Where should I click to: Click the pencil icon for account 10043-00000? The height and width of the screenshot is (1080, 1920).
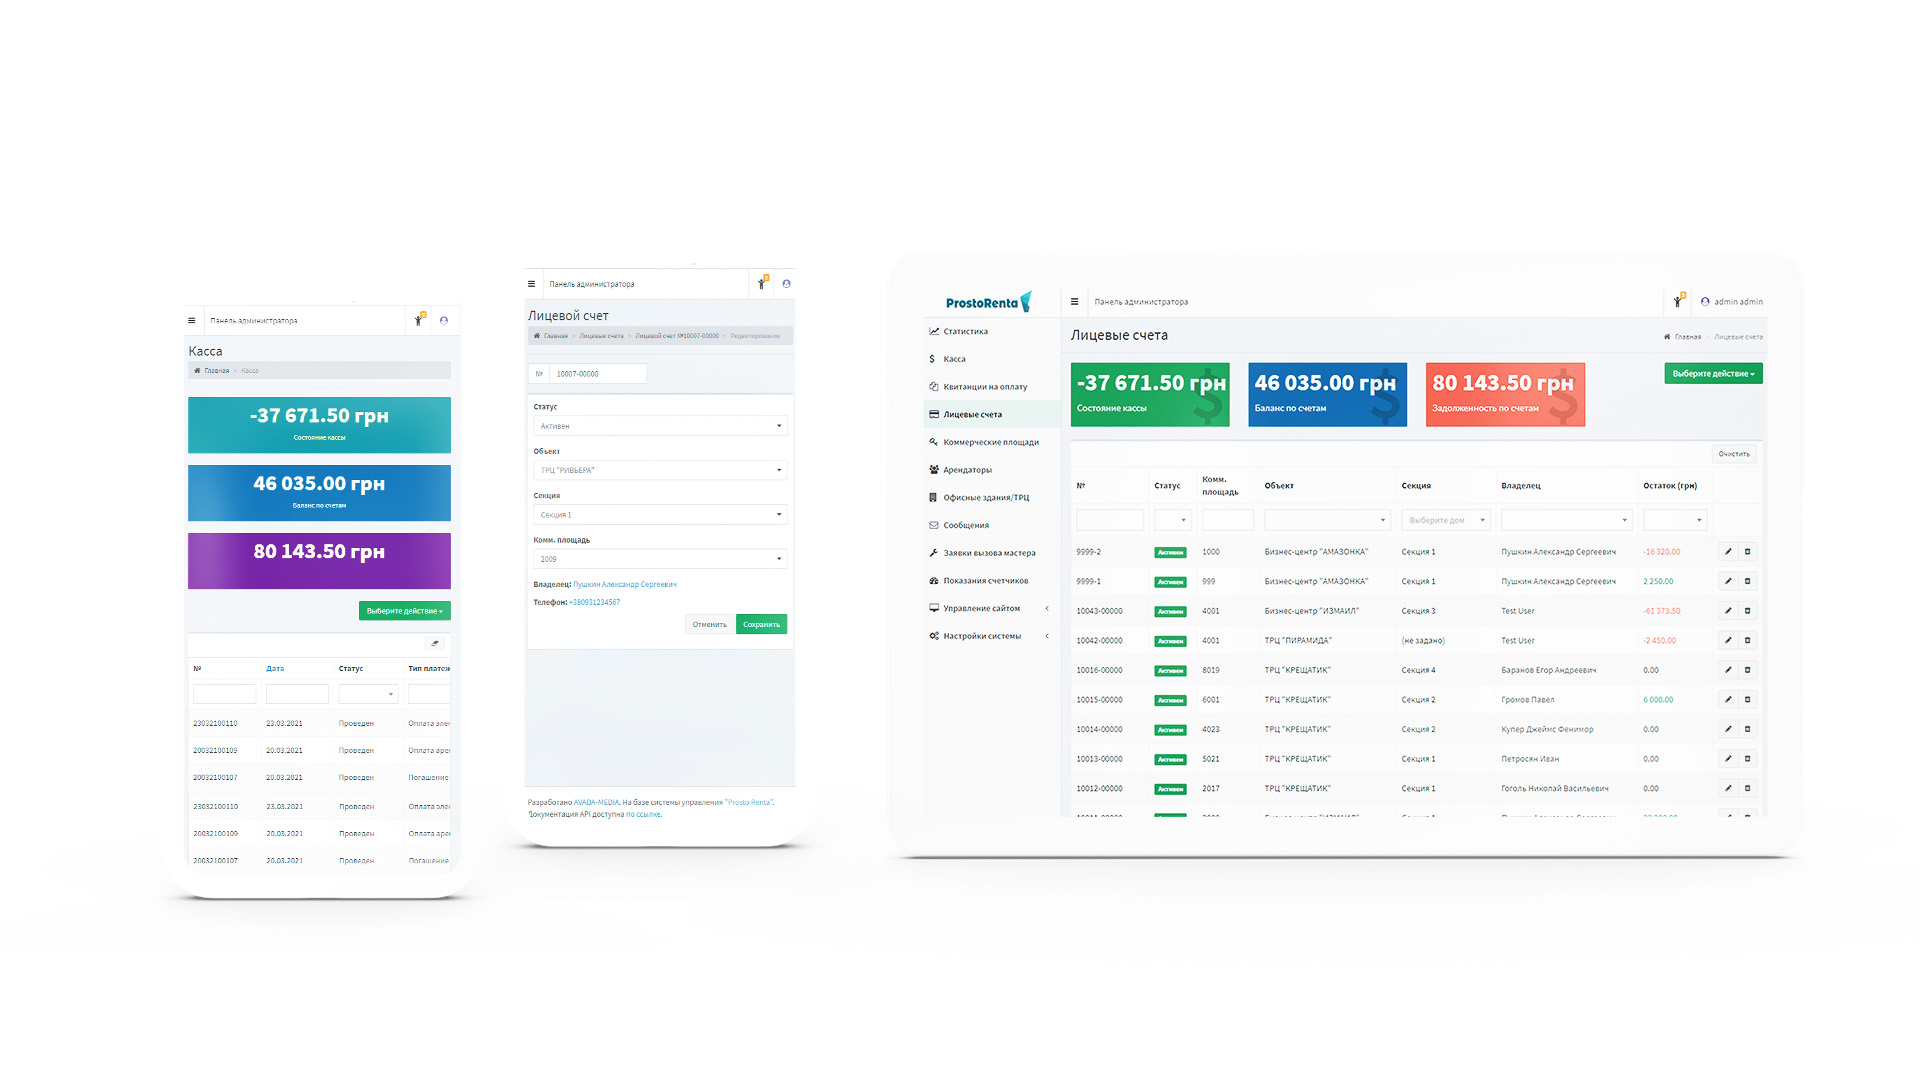(1728, 611)
